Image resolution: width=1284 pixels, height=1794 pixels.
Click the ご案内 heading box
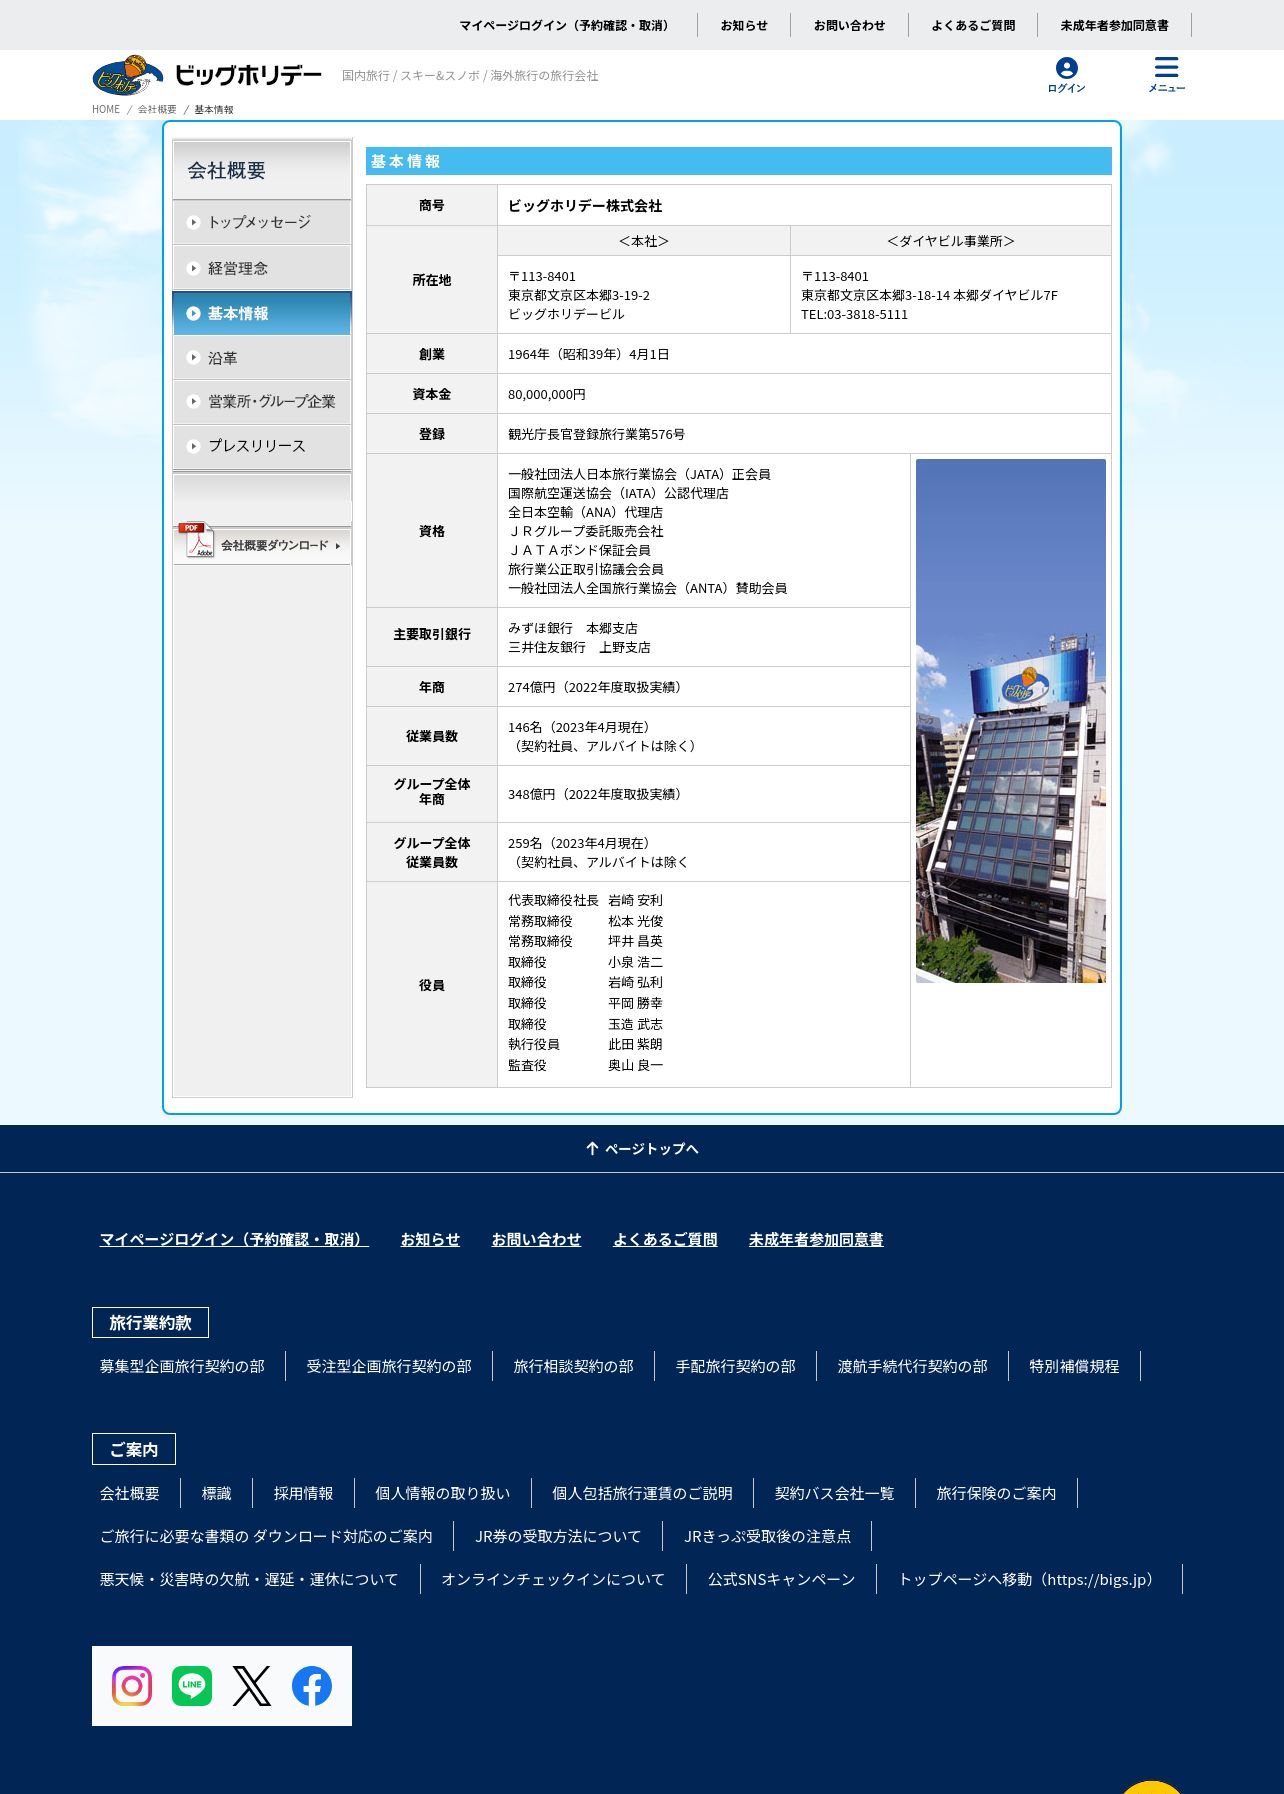point(134,1449)
